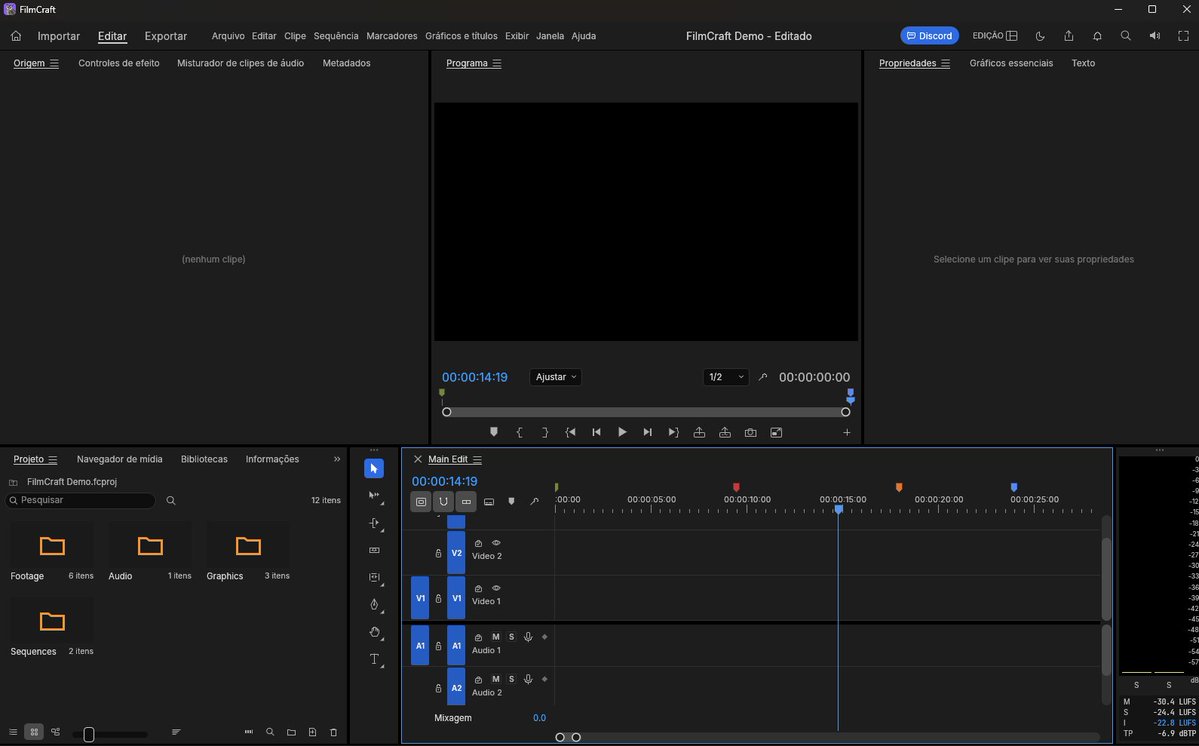
Task: Toggle visibility of Video 2 track
Action: pyautogui.click(x=496, y=543)
